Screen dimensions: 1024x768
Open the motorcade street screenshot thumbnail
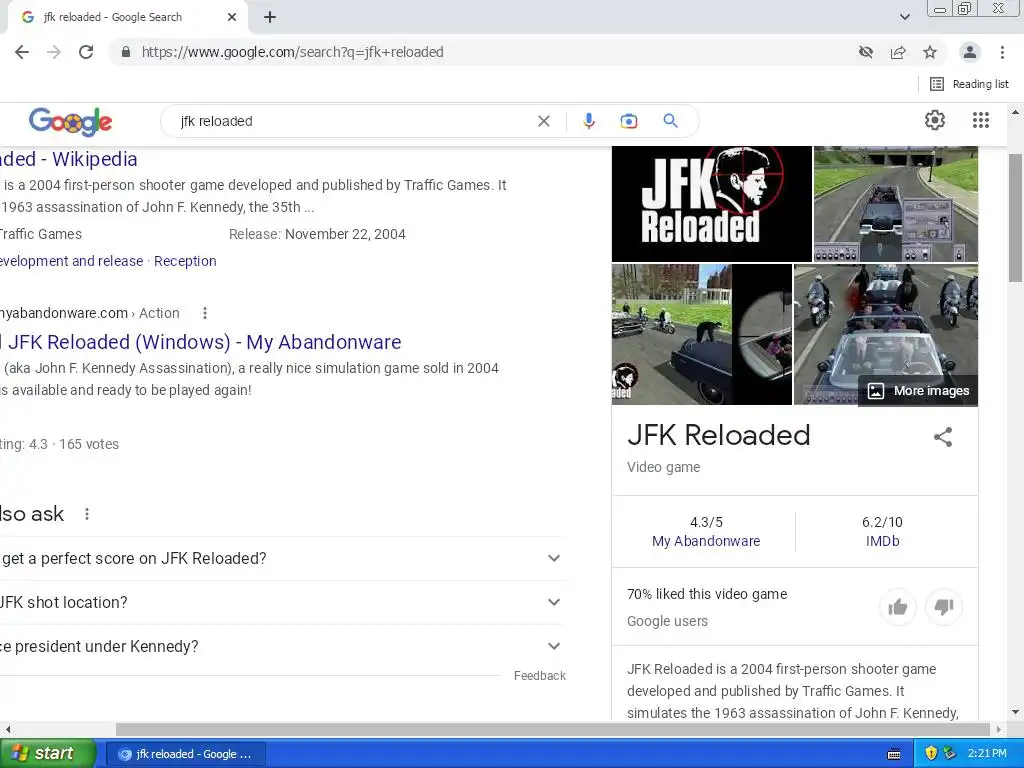coord(896,204)
